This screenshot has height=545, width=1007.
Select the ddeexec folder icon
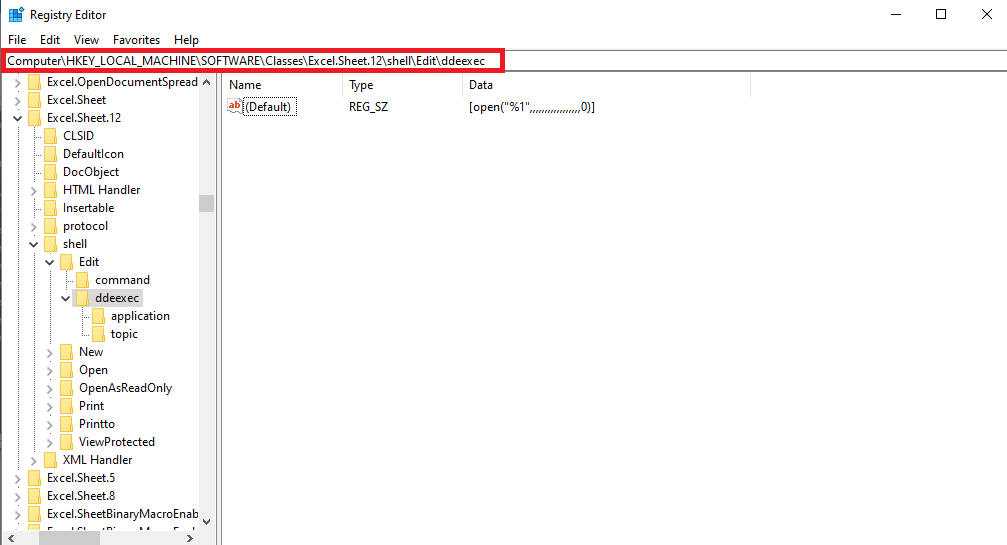pos(82,298)
